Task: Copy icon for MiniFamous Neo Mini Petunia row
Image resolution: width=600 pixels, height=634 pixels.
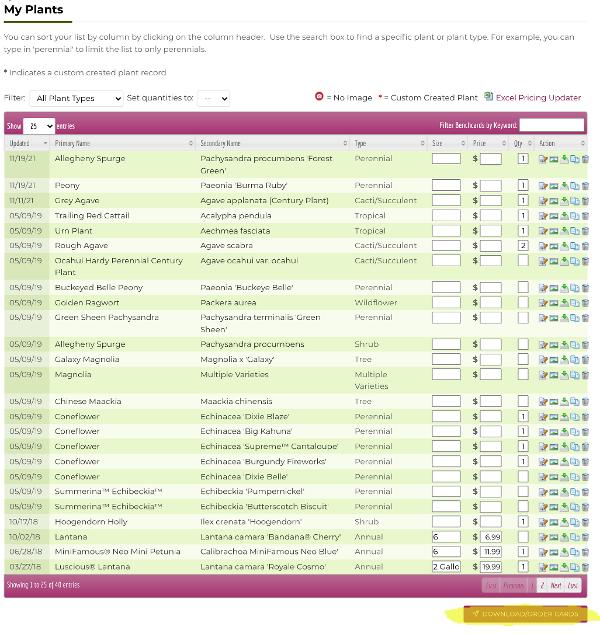Action: pos(575,552)
